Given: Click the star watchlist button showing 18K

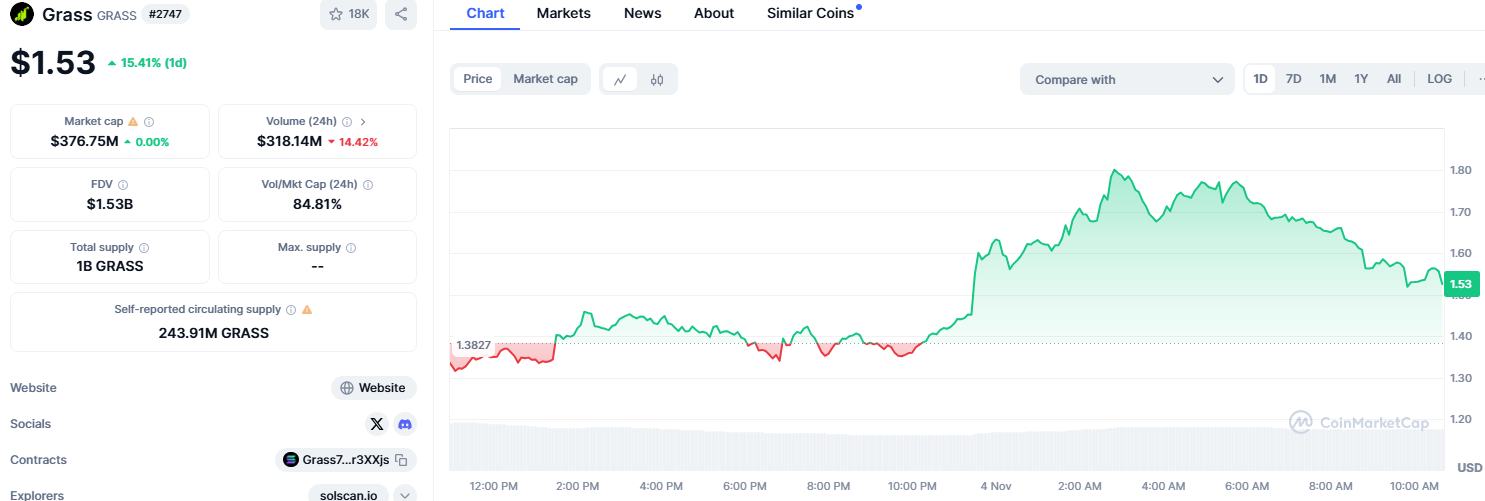Looking at the screenshot, I should (x=349, y=14).
